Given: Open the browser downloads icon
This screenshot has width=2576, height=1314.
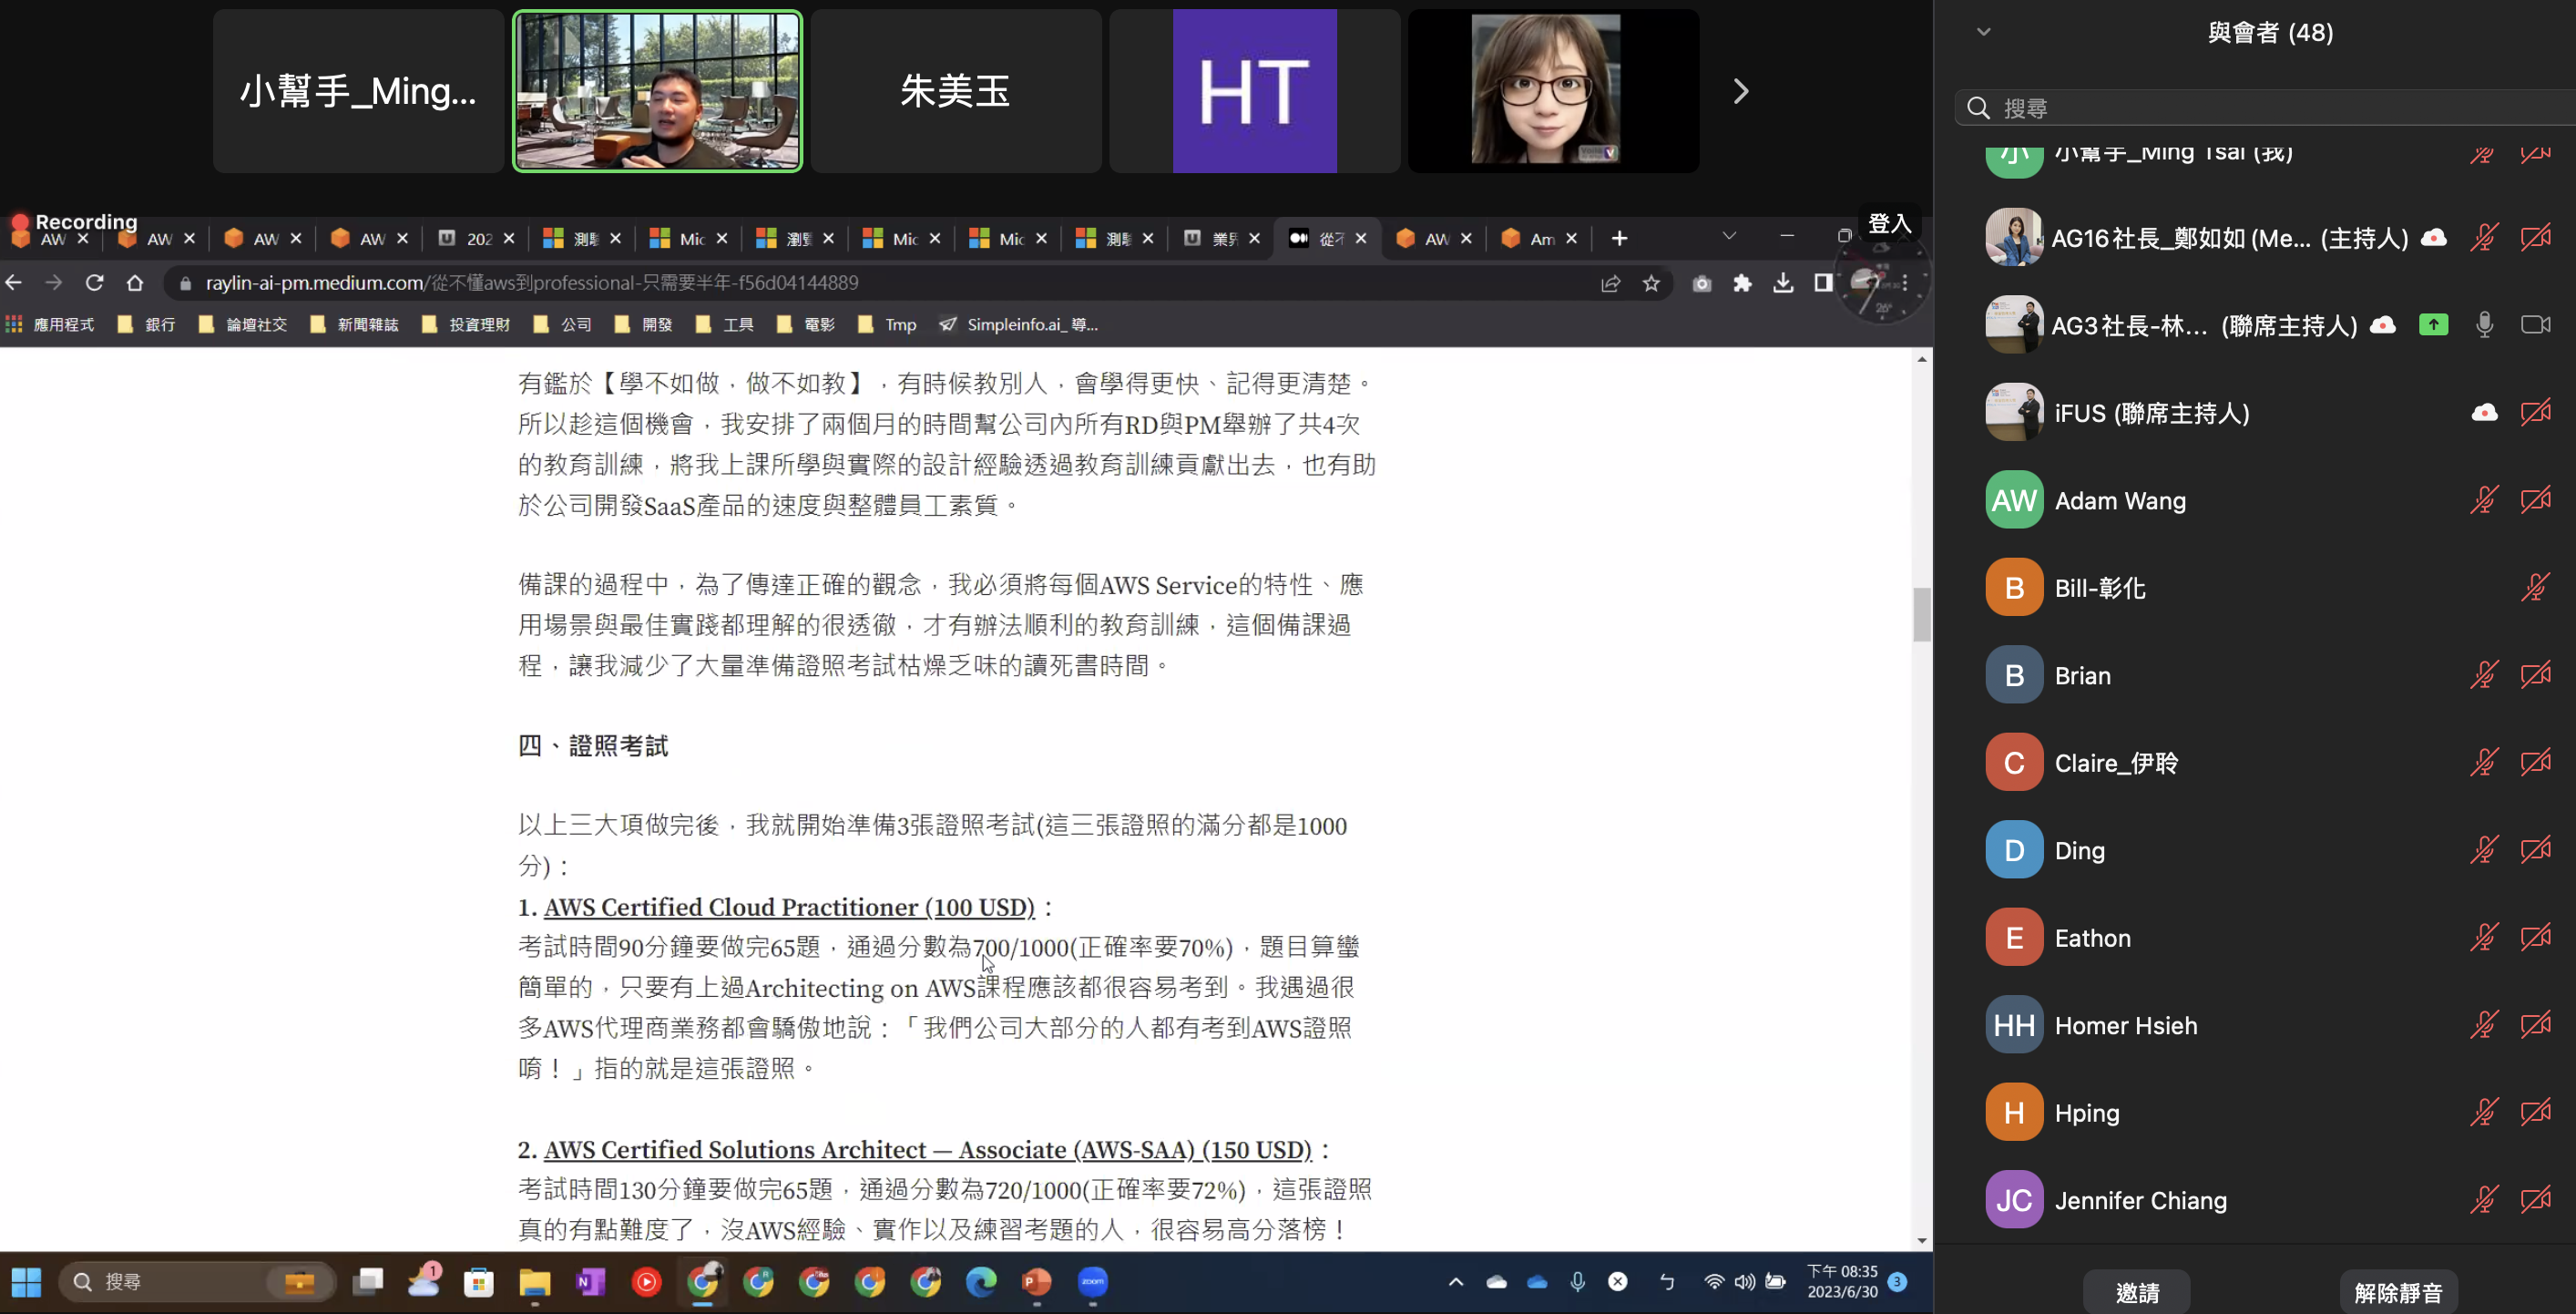Looking at the screenshot, I should [x=1783, y=284].
